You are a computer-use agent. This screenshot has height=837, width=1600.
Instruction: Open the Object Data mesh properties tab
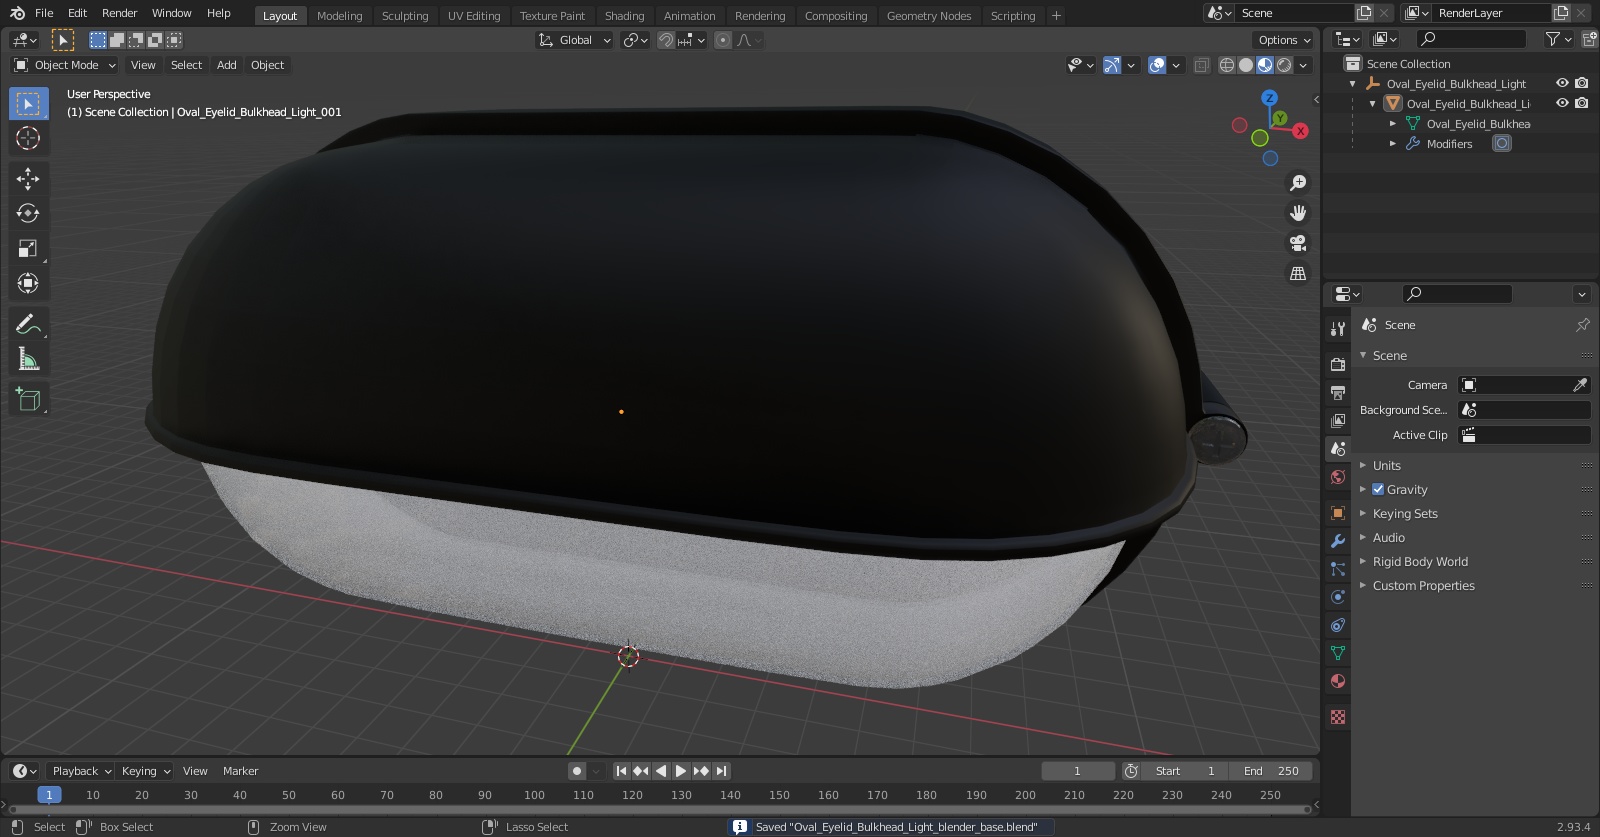(1338, 653)
